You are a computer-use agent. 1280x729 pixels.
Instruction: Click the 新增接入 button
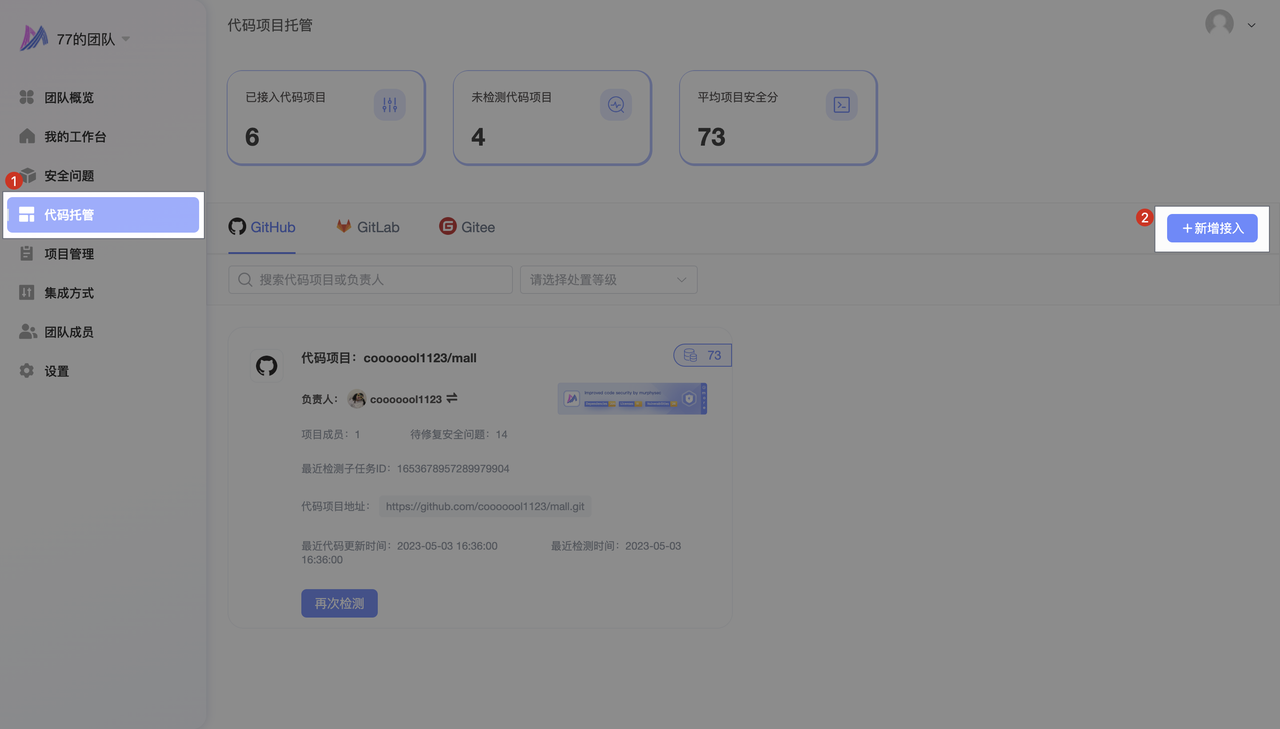(x=1212, y=228)
